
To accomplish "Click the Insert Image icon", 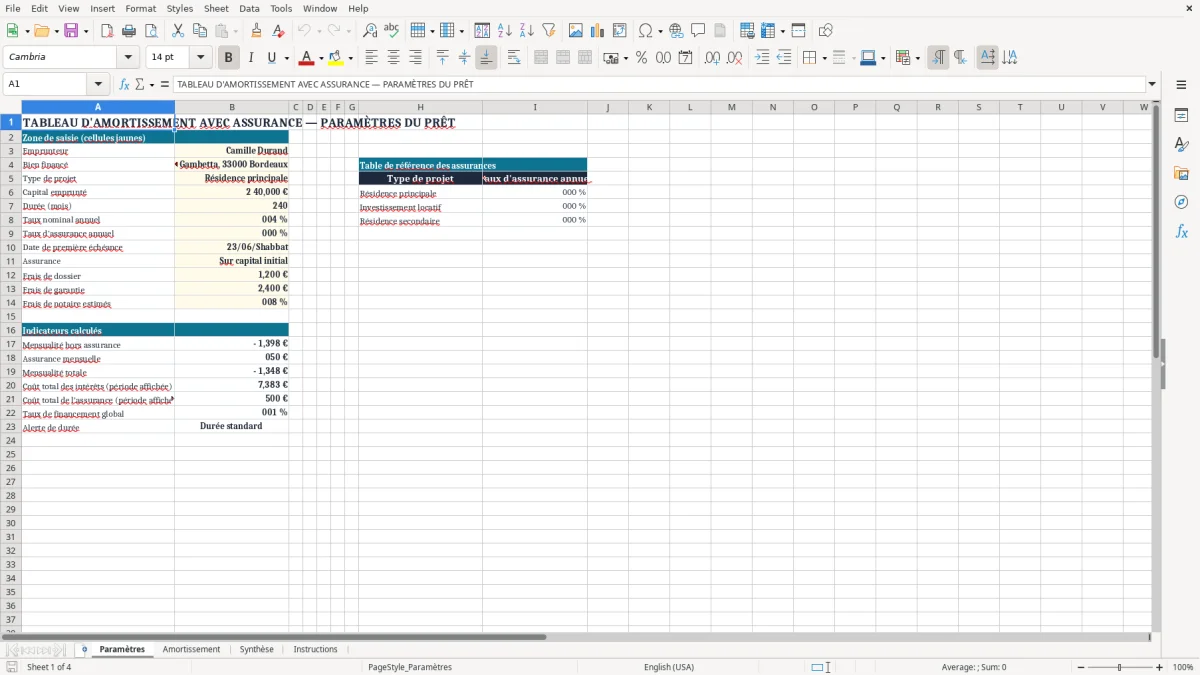I will [x=576, y=31].
